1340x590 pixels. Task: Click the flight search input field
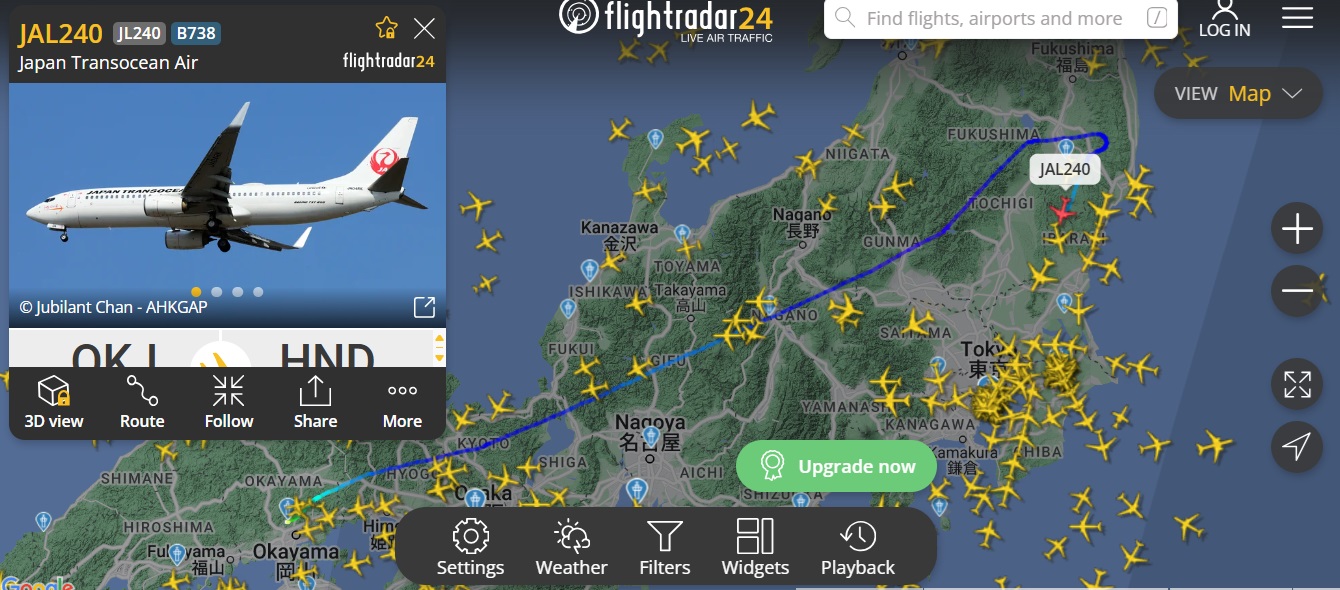[1000, 18]
